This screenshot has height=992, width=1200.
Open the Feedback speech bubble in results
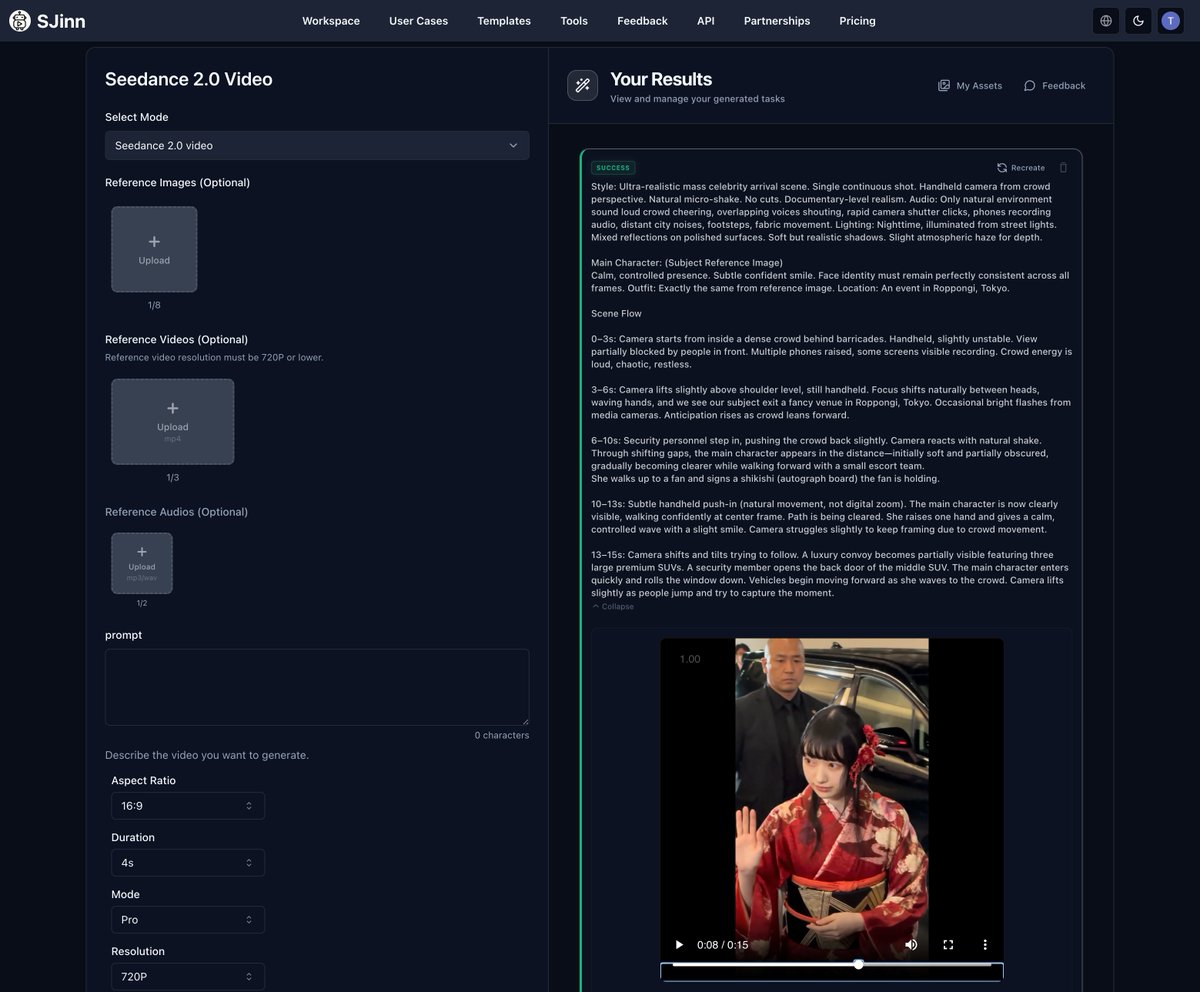[1030, 86]
